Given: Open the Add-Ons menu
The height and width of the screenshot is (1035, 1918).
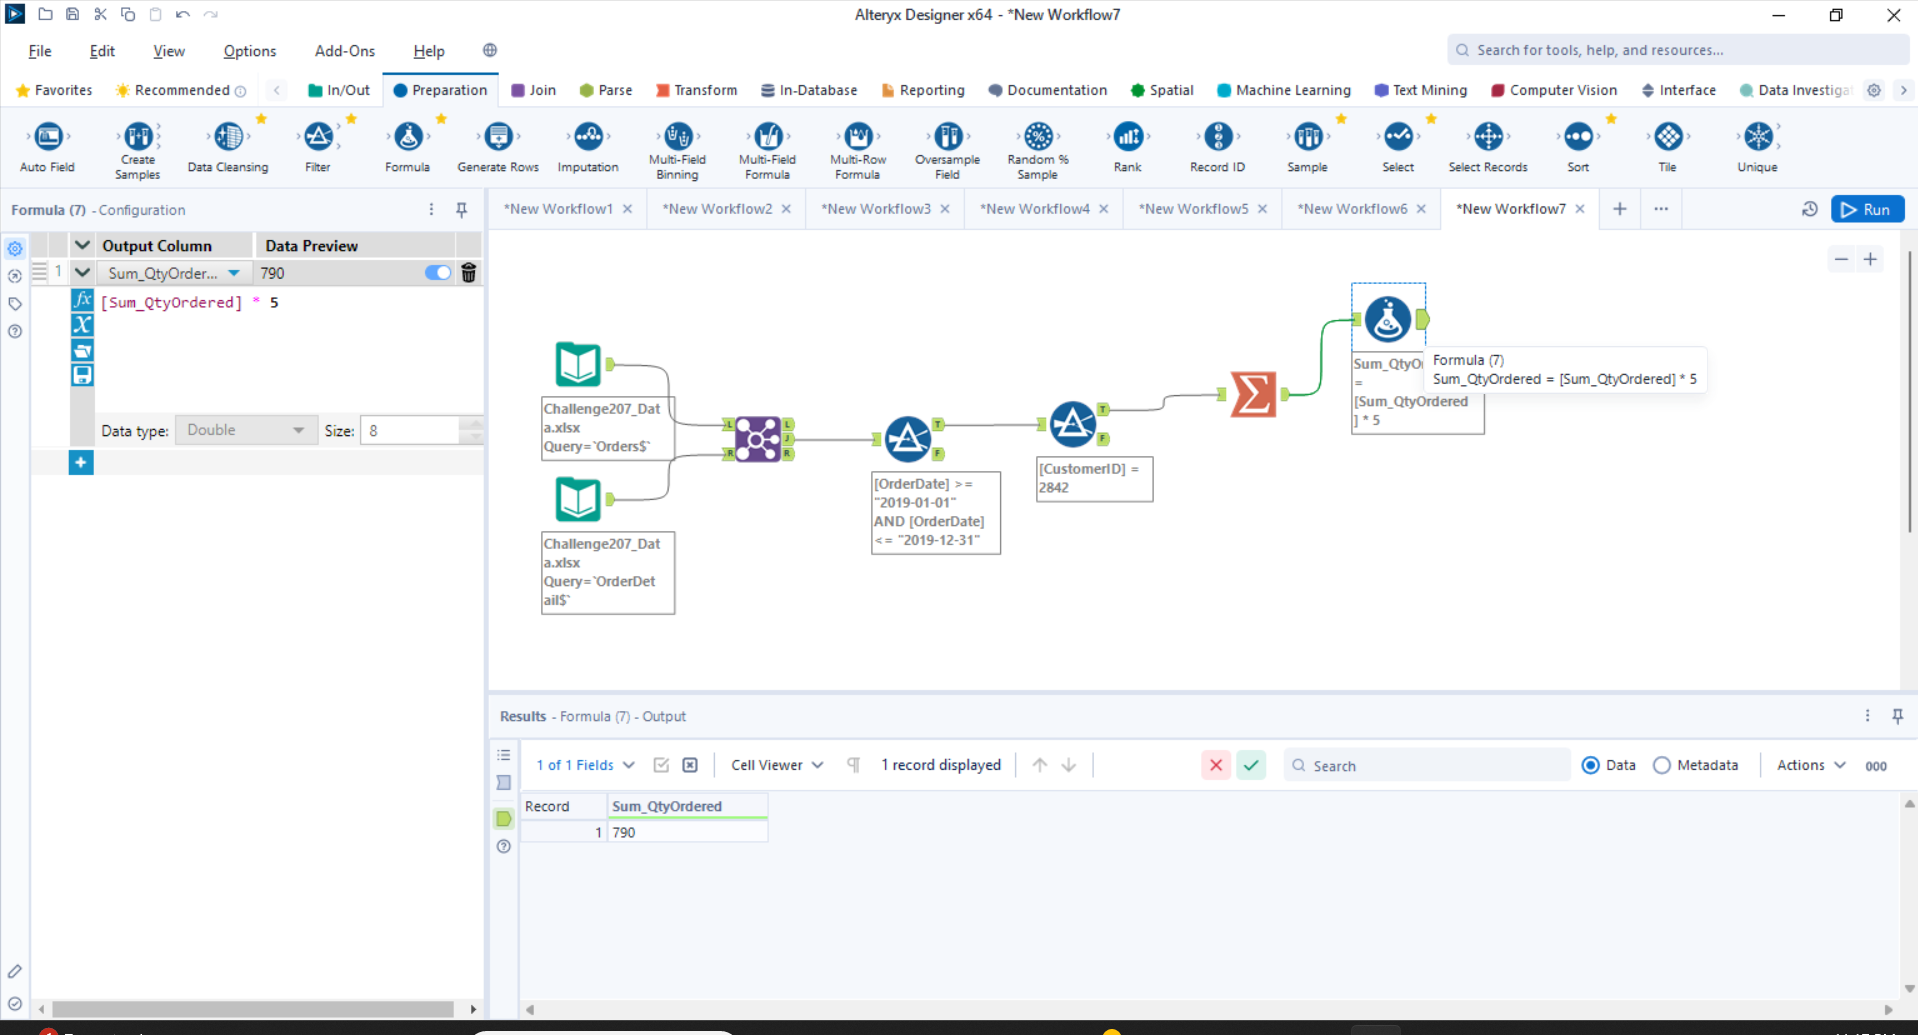Looking at the screenshot, I should [x=345, y=51].
